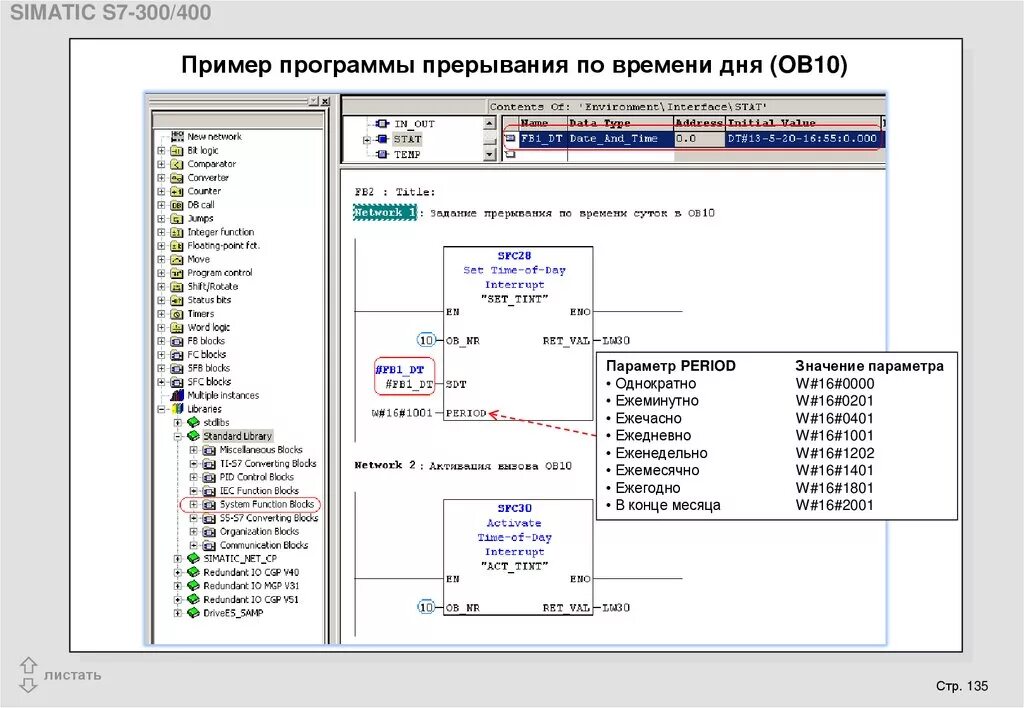Click the Floating-point fct. icon
The image size is (1024, 708).
(x=176, y=246)
